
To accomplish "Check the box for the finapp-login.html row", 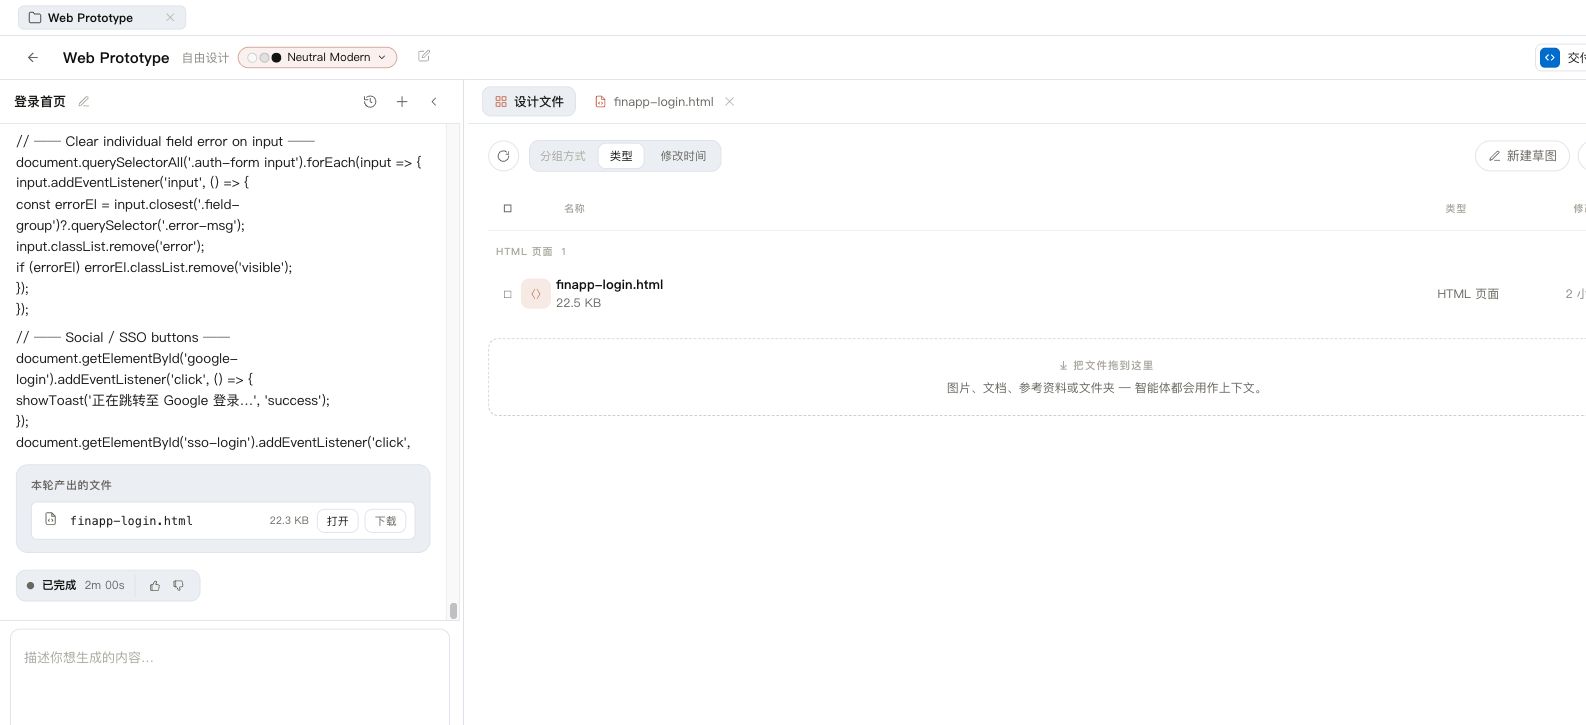I will click(x=508, y=294).
